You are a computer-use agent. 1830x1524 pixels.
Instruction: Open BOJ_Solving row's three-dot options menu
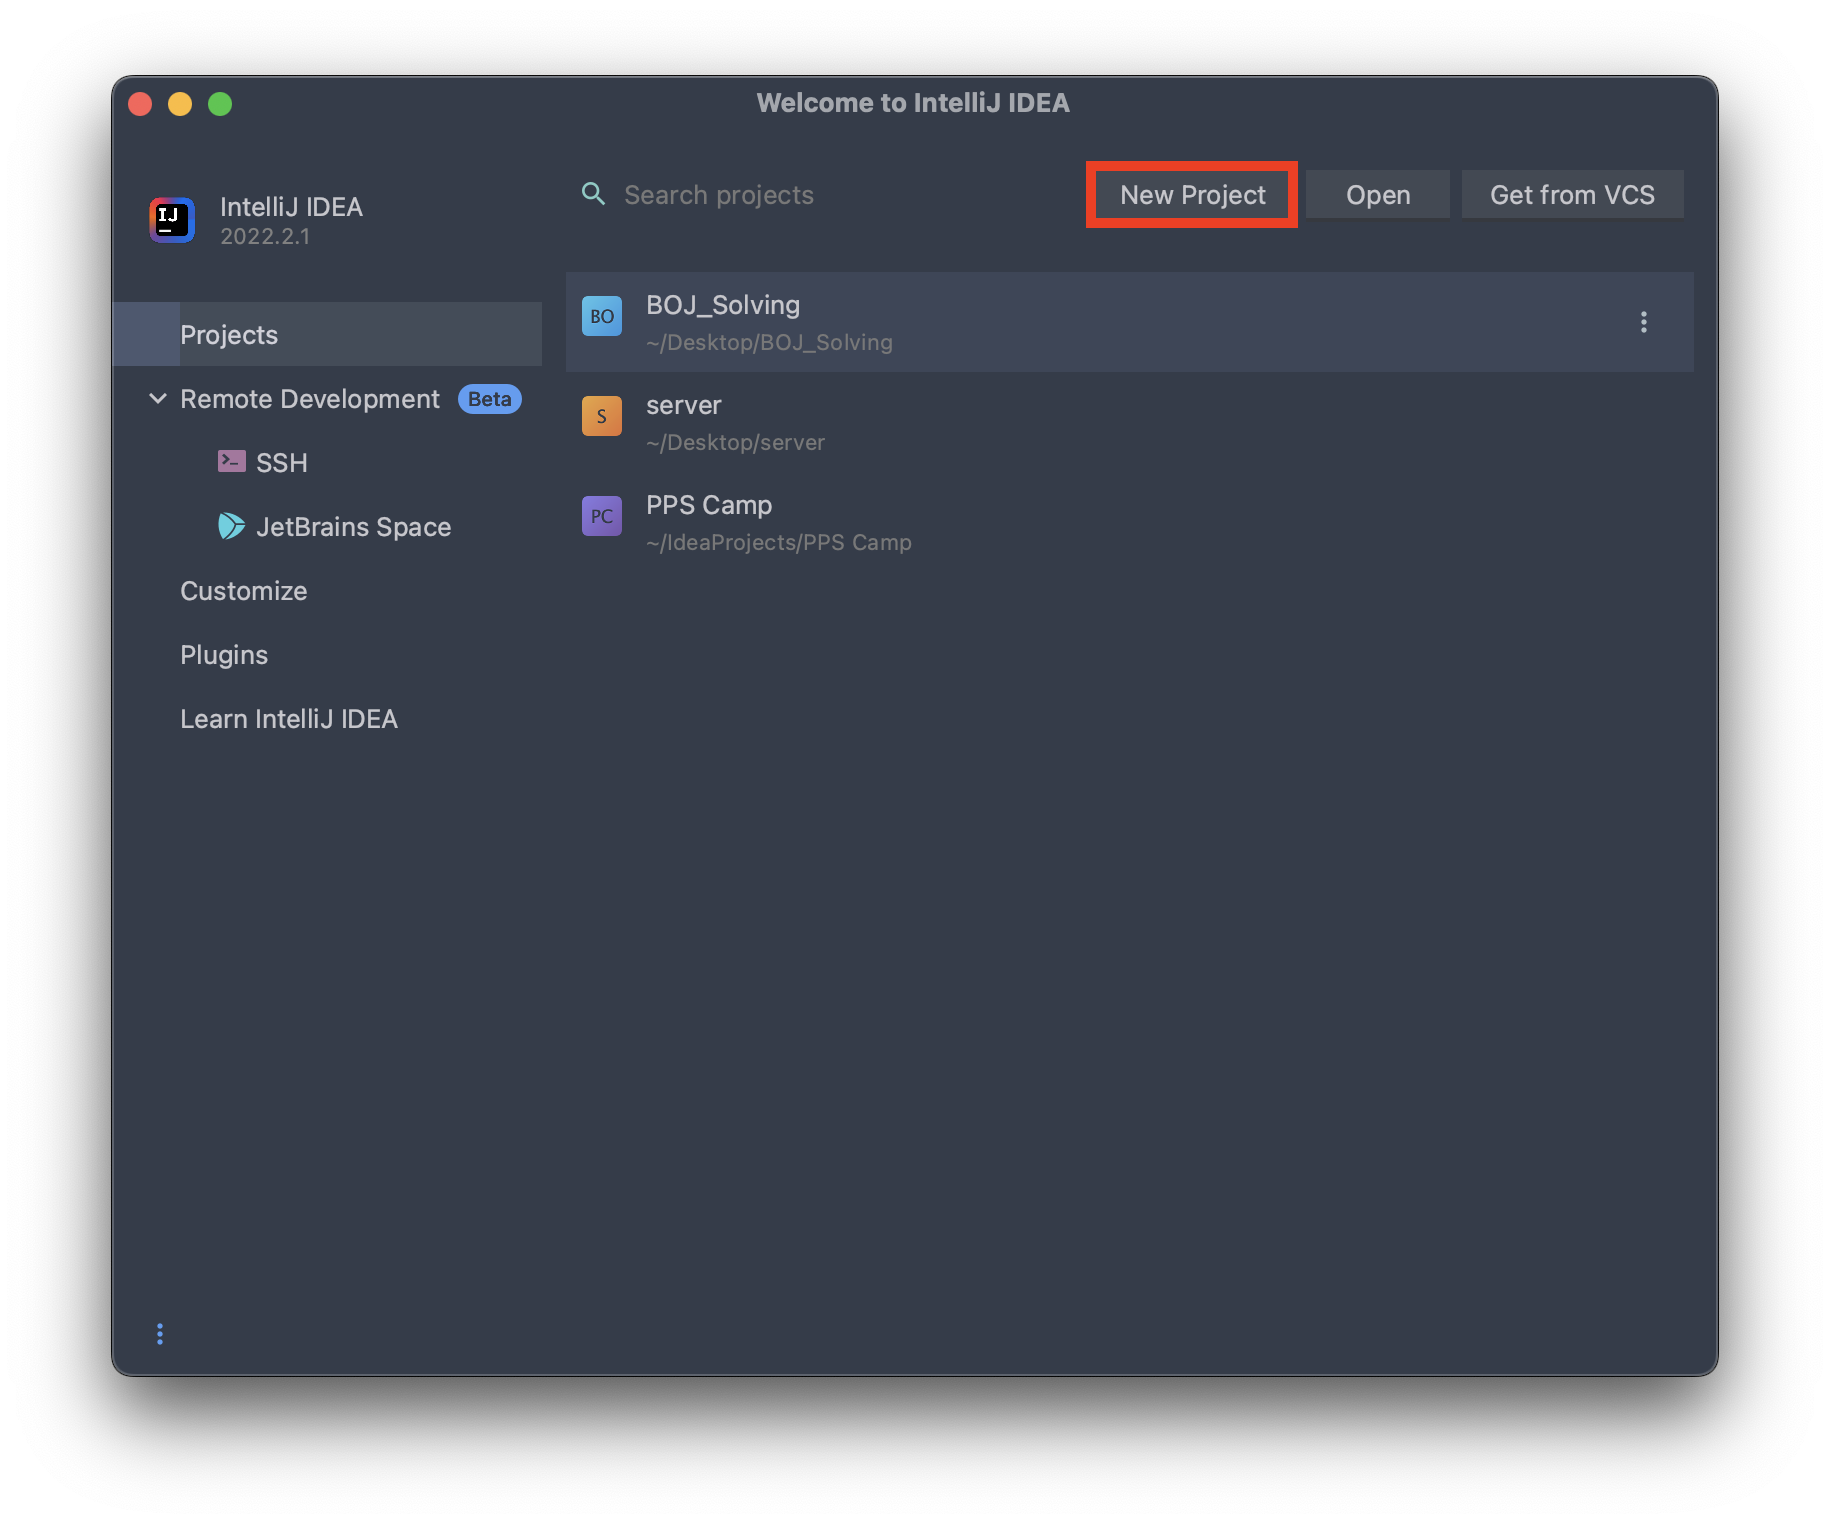click(x=1644, y=322)
